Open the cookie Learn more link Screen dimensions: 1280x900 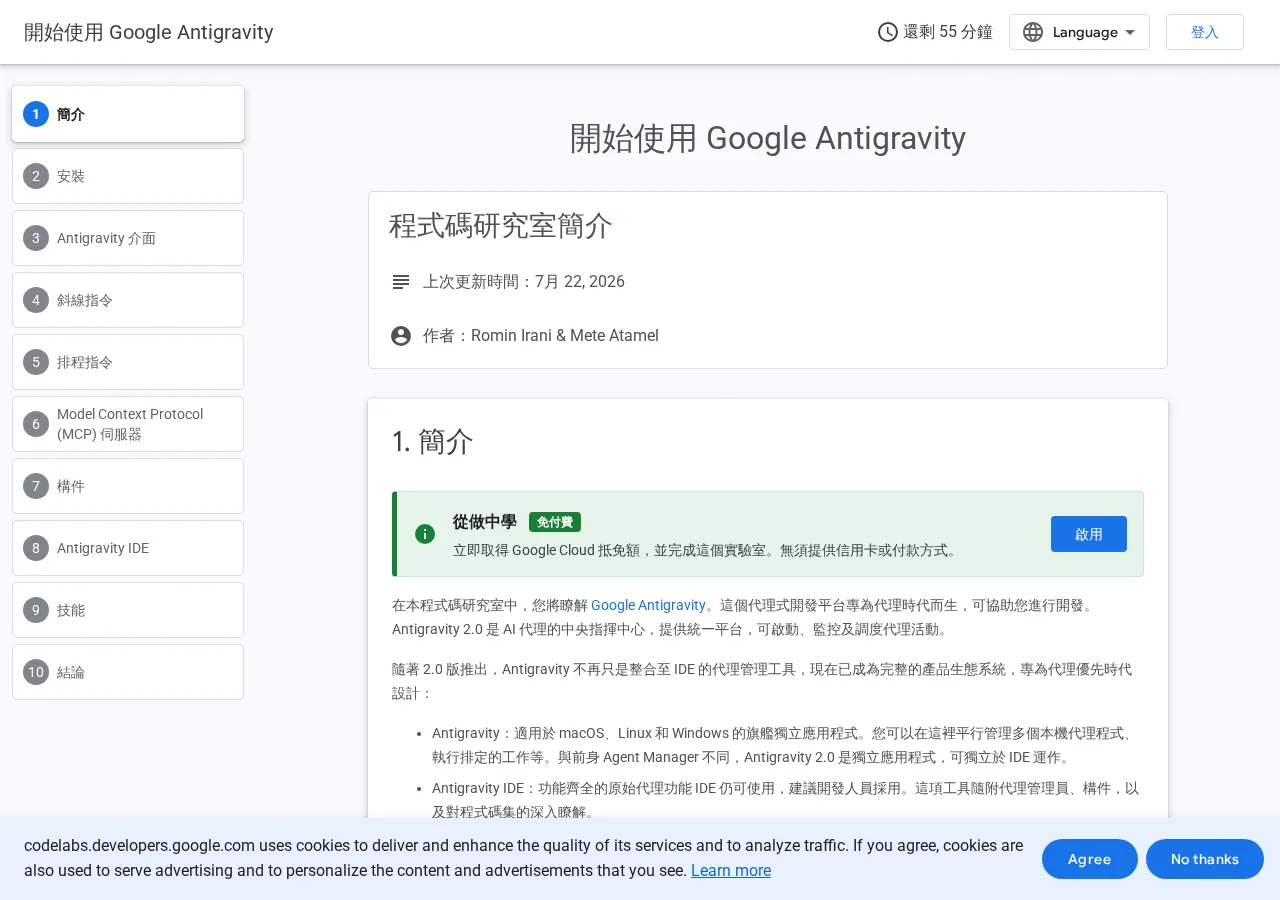coord(731,870)
